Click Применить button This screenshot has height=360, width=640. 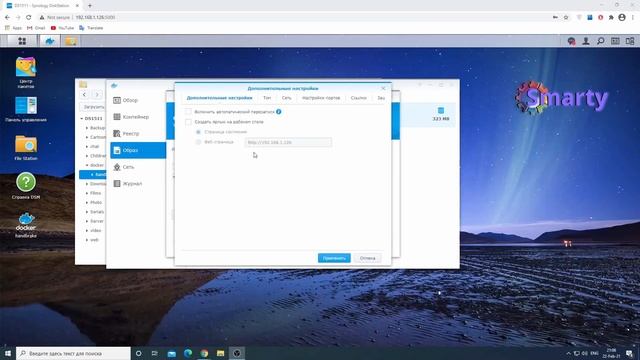334,258
